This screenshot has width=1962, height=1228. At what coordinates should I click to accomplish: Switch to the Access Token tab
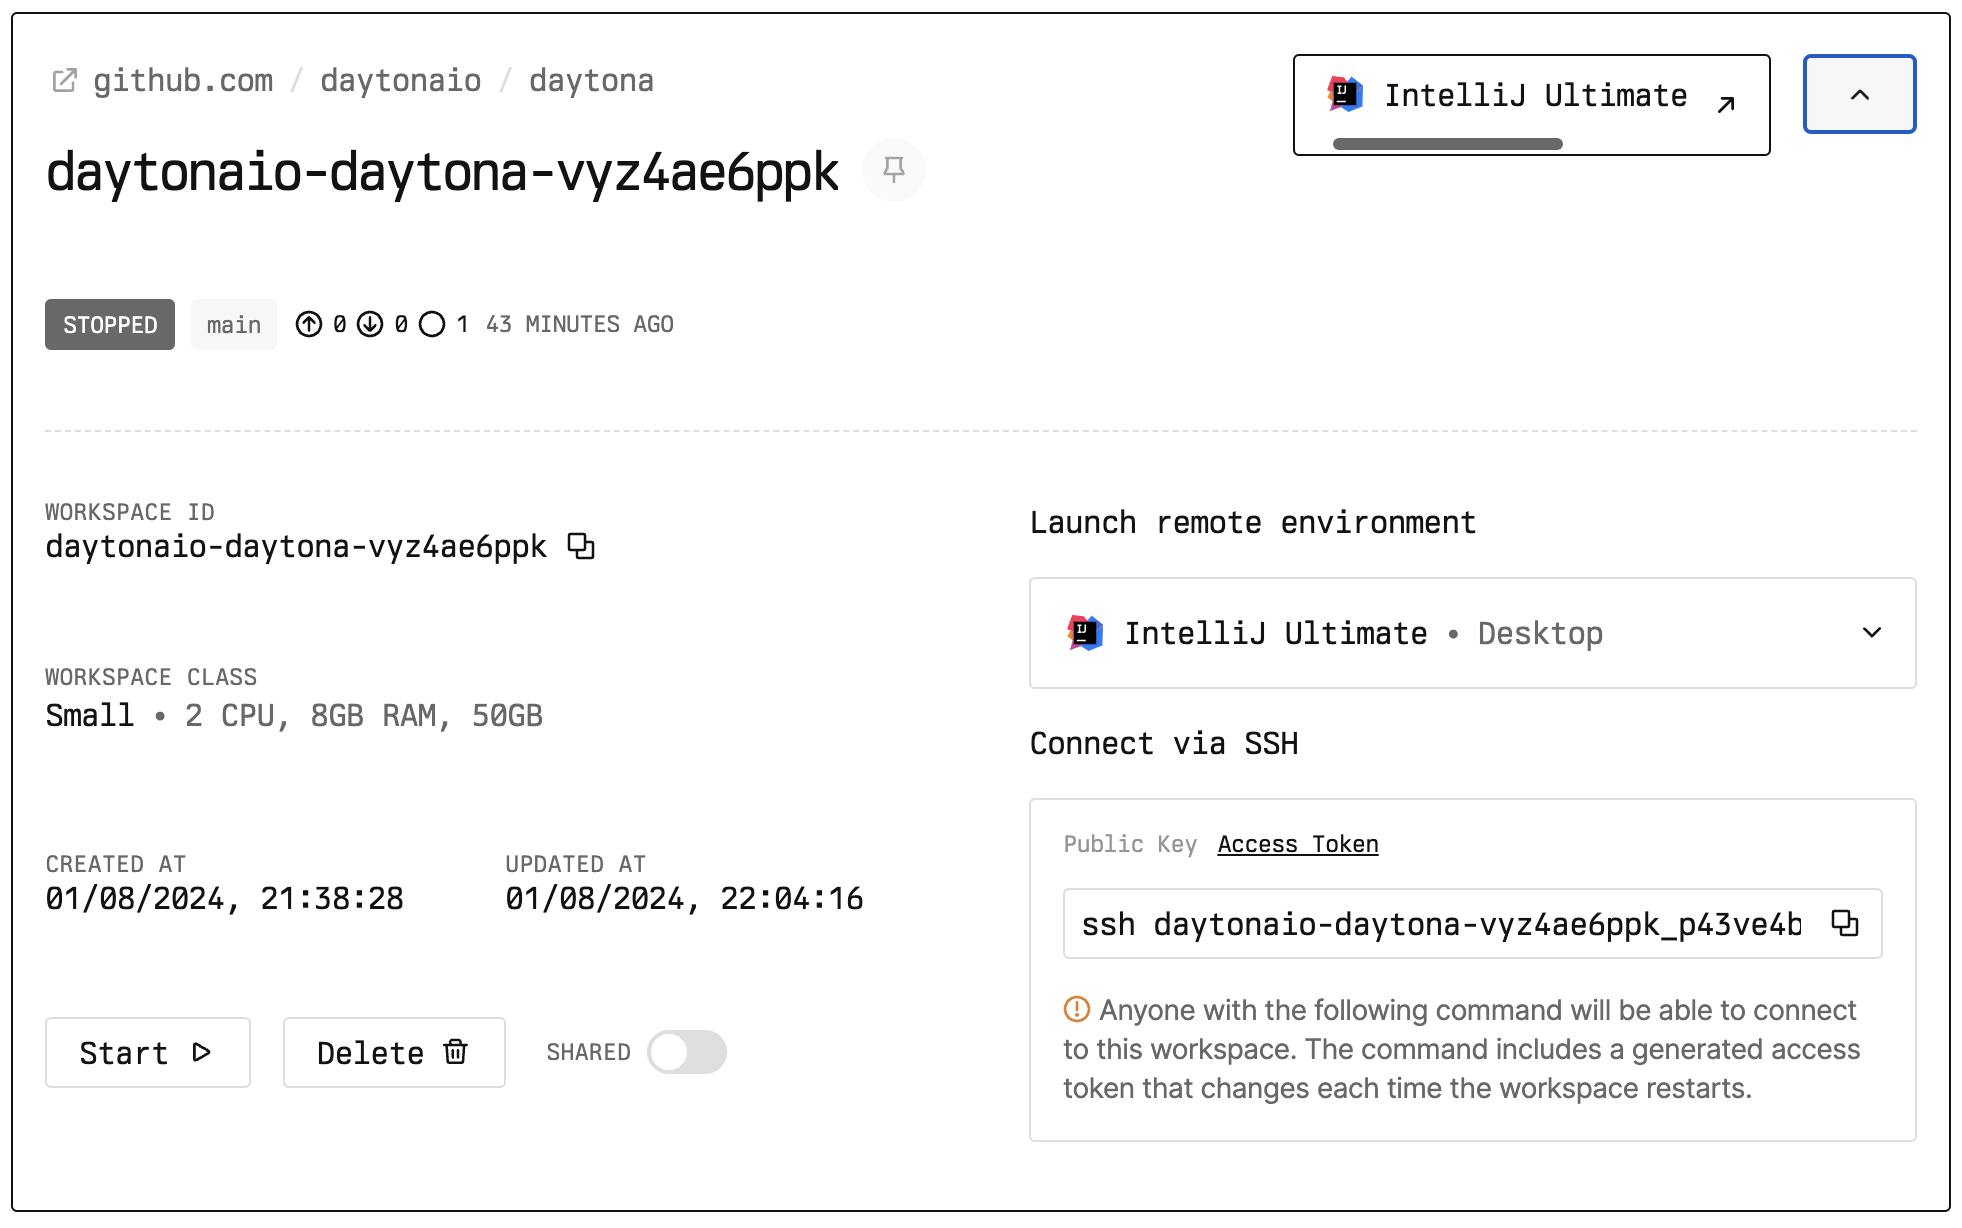point(1298,844)
